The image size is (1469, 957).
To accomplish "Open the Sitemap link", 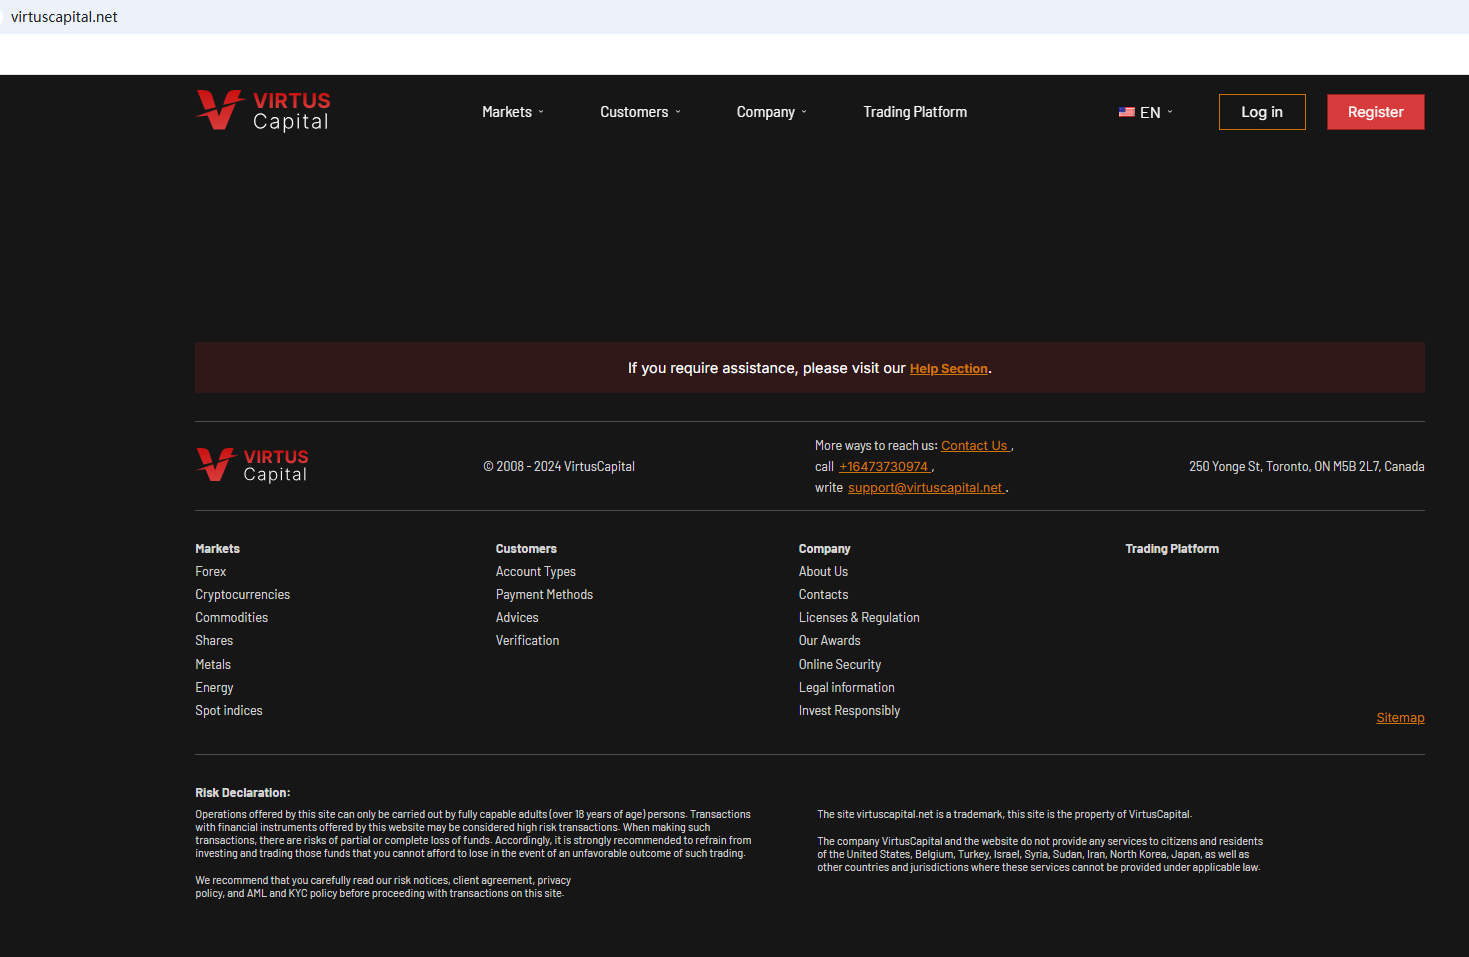I will point(1400,718).
